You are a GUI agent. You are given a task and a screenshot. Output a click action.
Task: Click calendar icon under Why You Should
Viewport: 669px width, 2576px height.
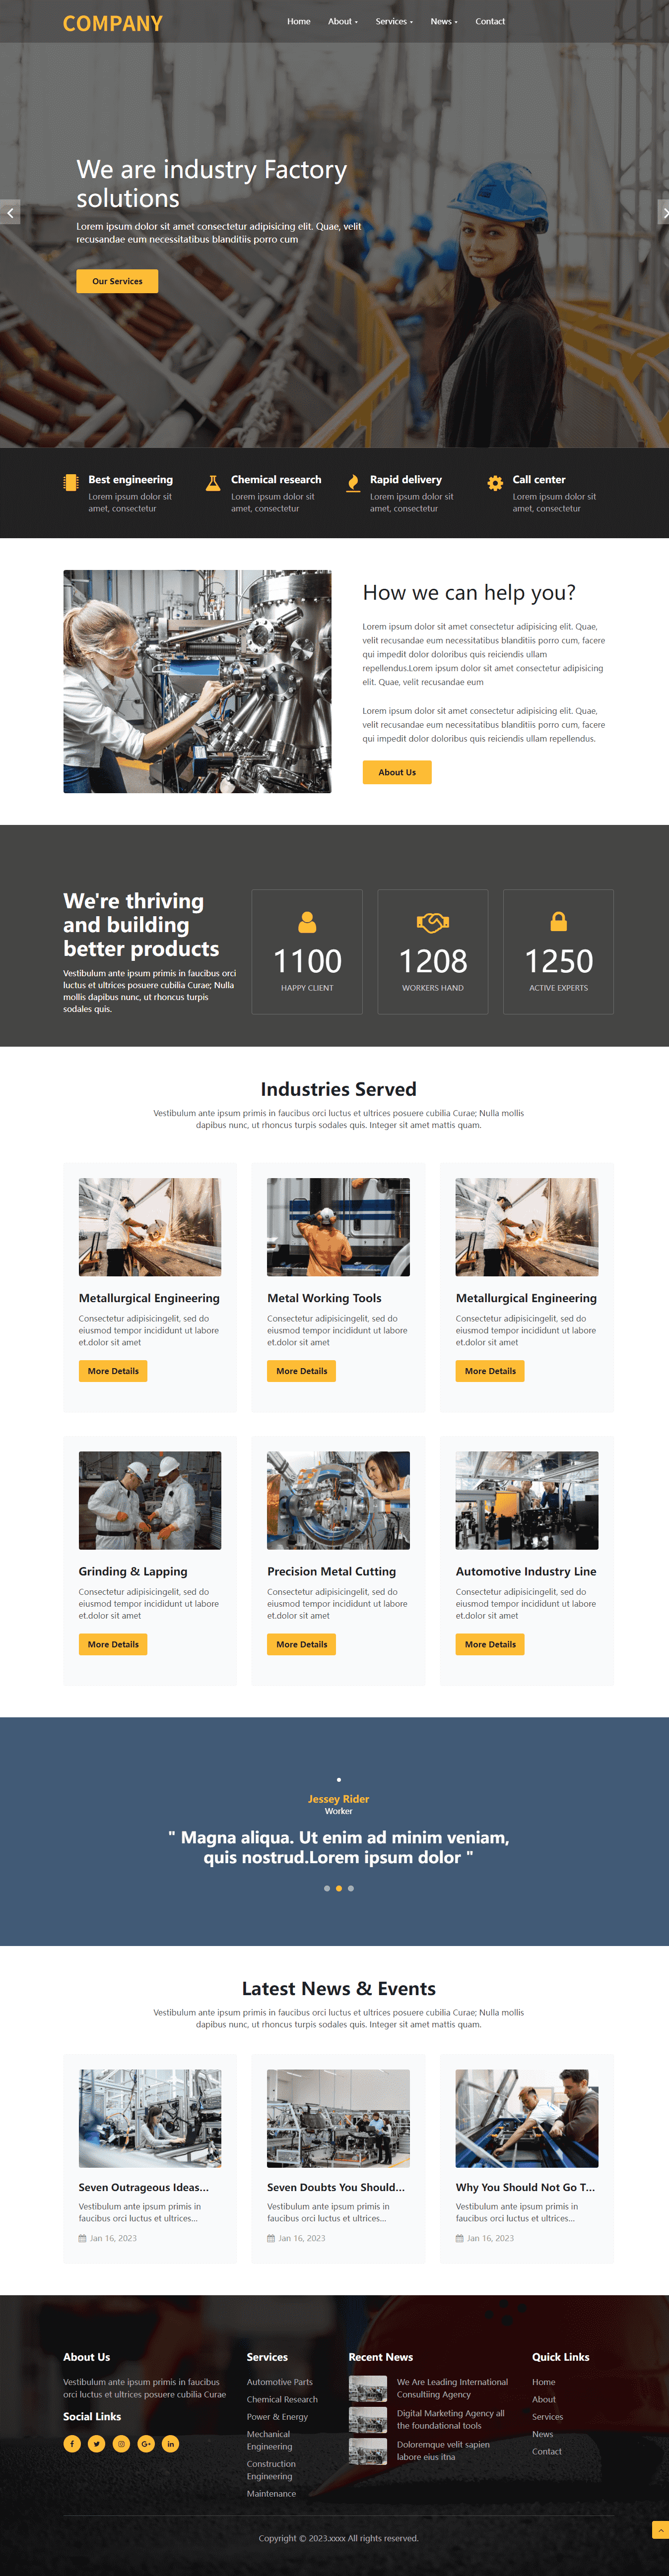tap(460, 2238)
